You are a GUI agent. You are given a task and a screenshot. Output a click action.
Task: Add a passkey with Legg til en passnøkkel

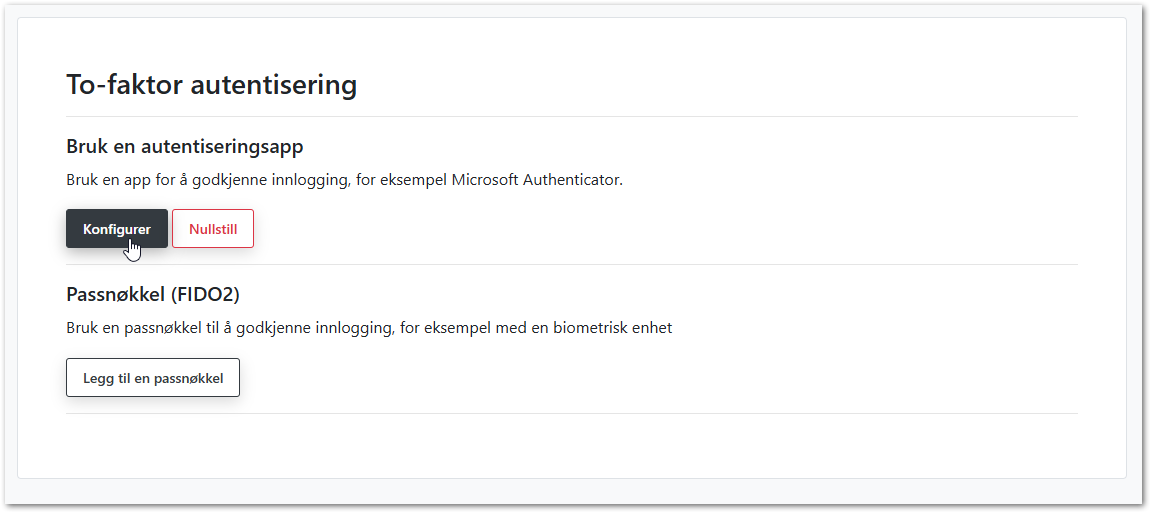point(153,378)
